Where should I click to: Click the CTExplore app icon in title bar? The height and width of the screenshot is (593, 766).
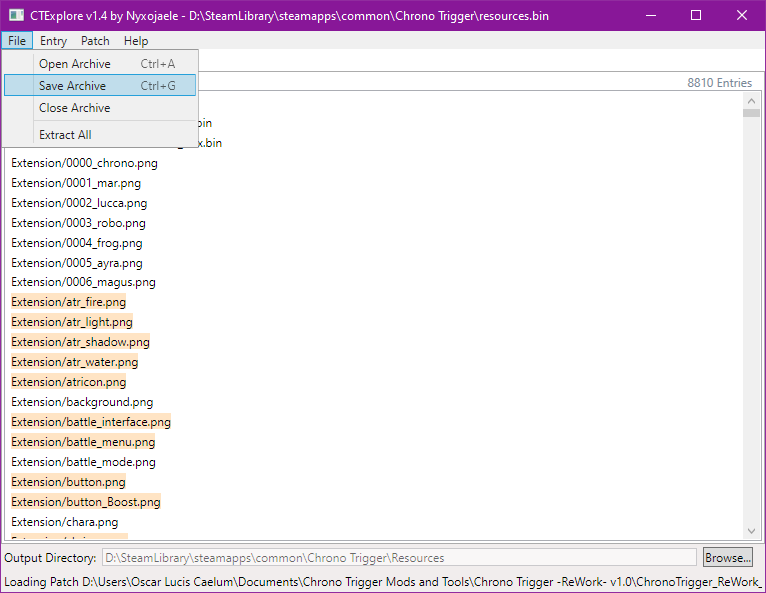[x=16, y=15]
